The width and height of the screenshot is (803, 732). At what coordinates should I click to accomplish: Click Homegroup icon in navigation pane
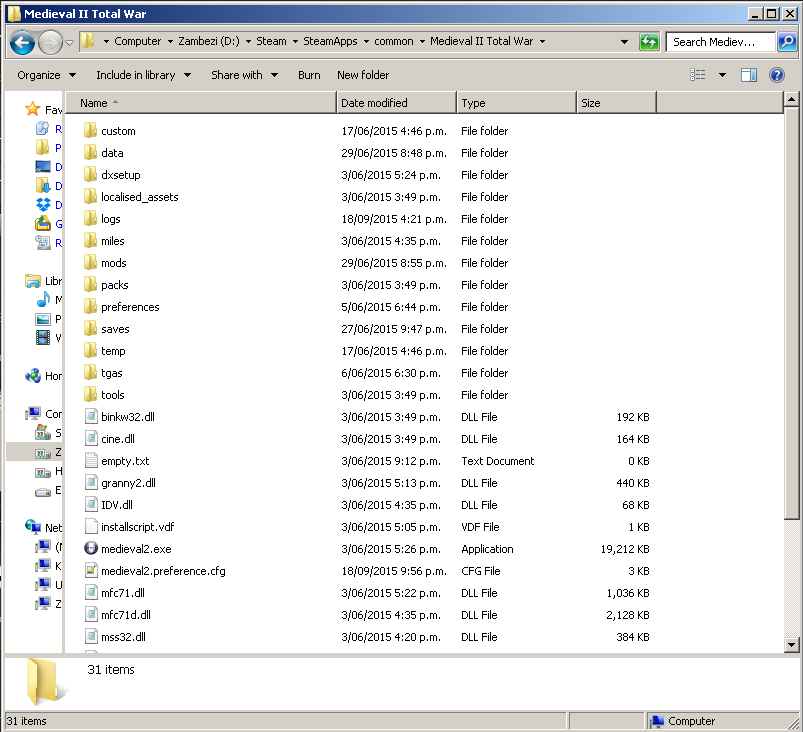[x=33, y=376]
